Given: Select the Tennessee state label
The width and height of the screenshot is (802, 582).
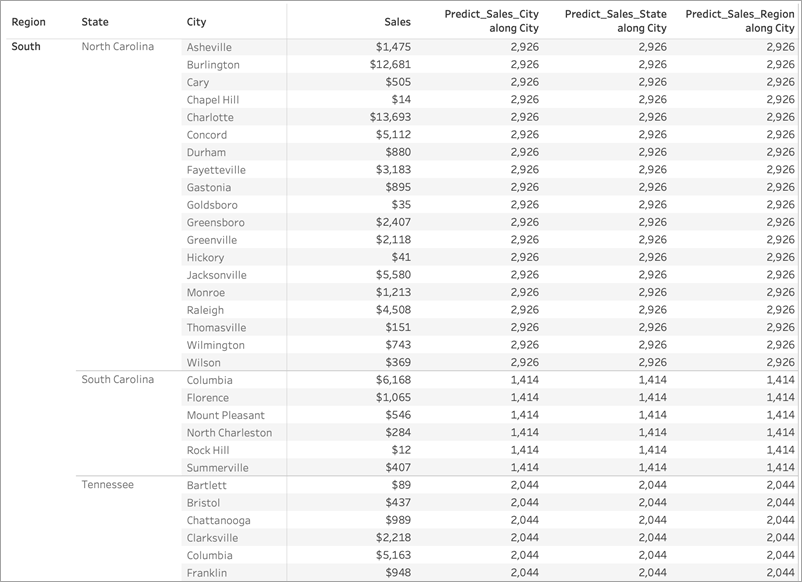Looking at the screenshot, I should point(107,485).
